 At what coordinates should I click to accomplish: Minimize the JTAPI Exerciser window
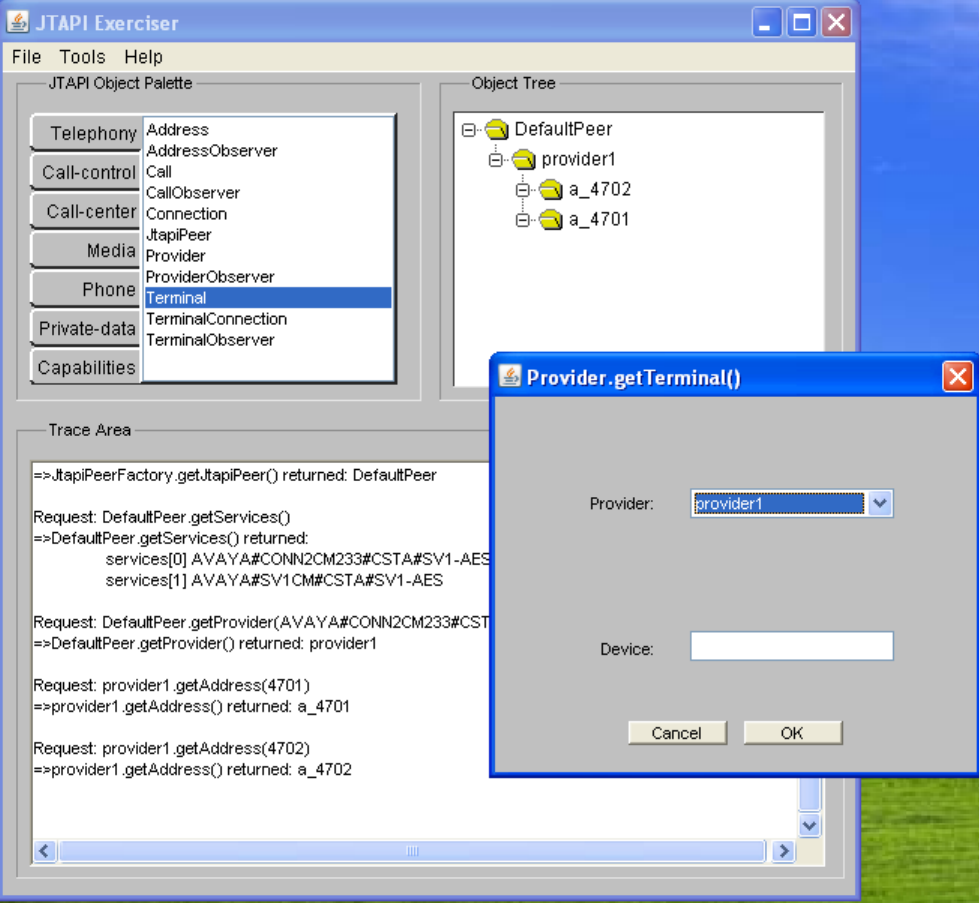coord(766,23)
